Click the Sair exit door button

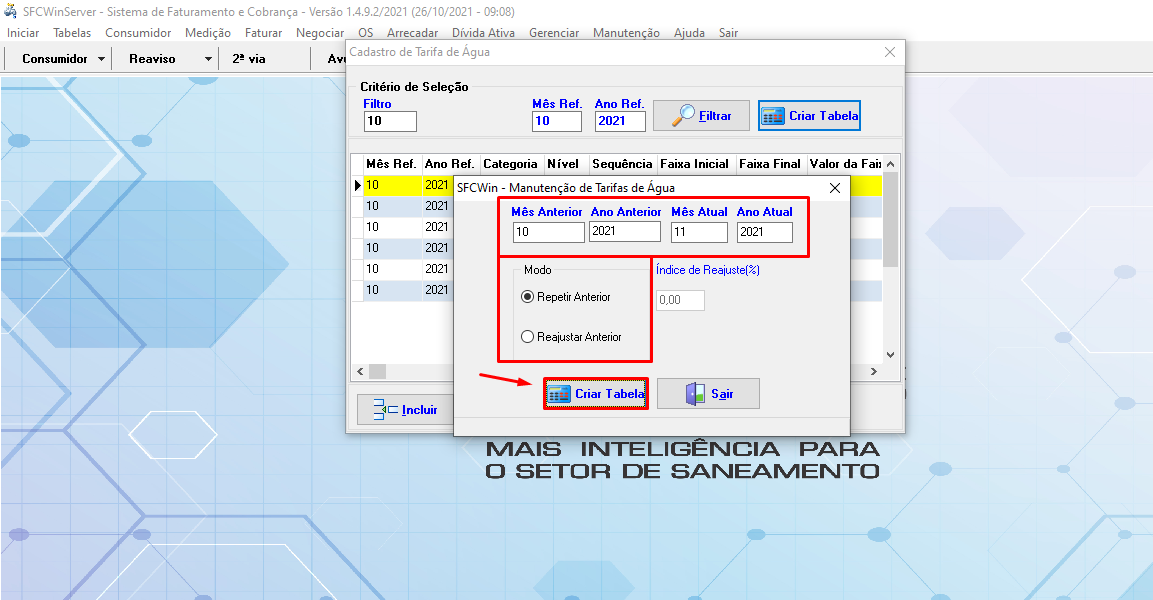[708, 394]
